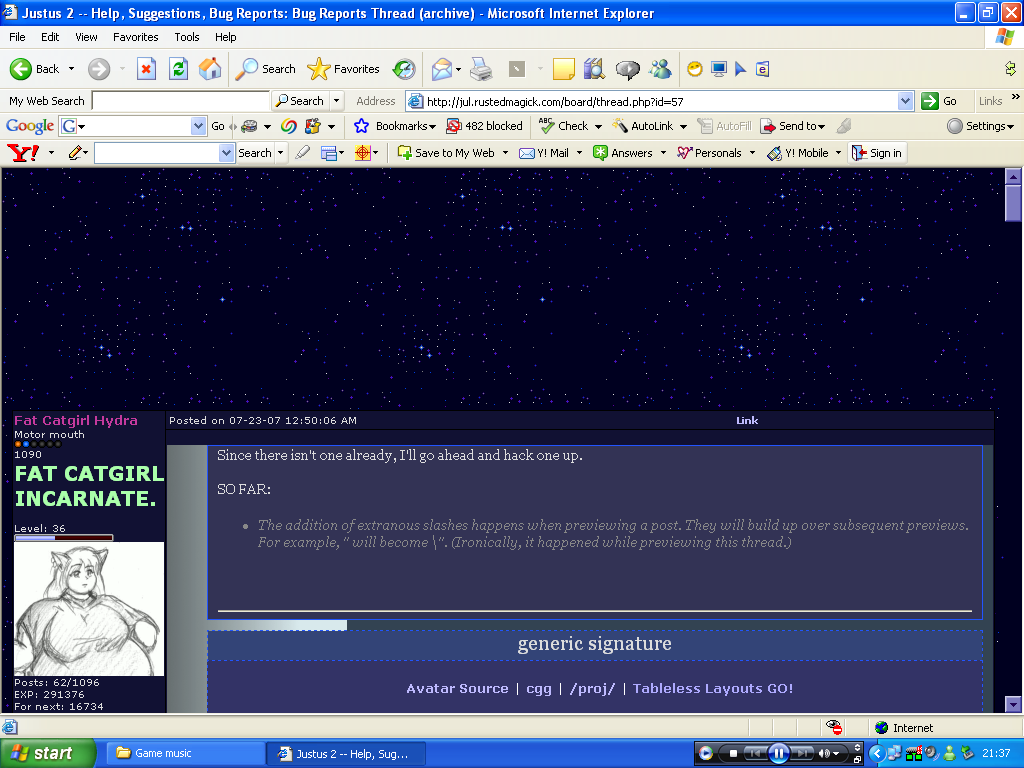Click the Stop loading button in toolbar

pos(147,69)
